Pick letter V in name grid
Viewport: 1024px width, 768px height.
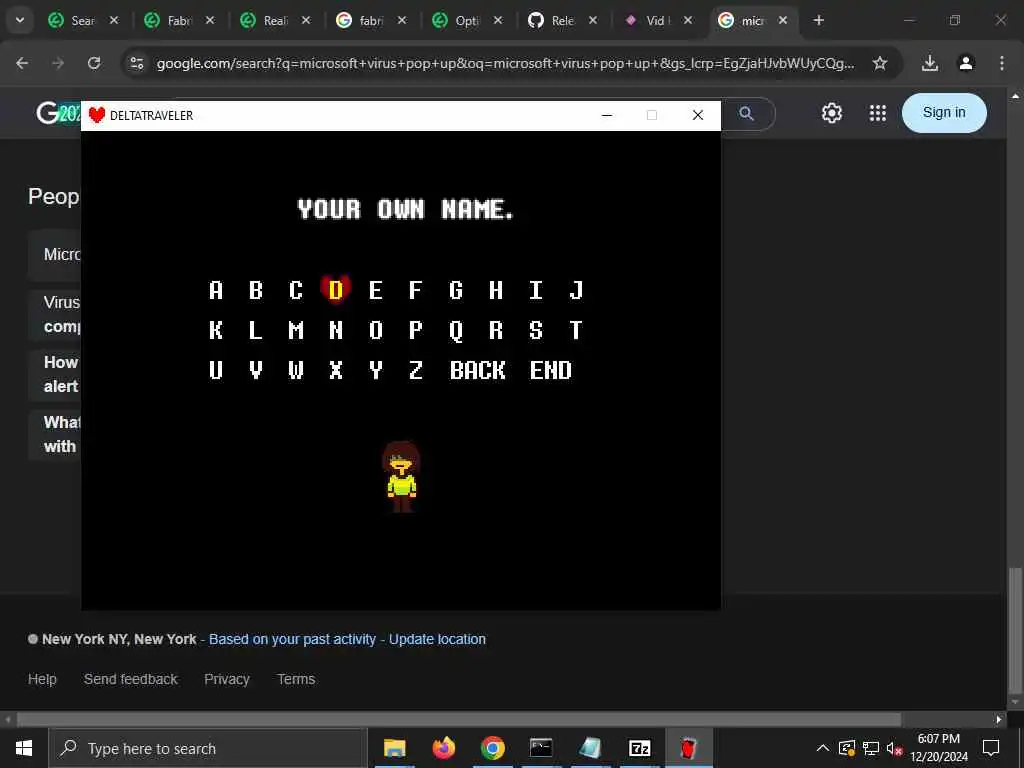point(256,370)
